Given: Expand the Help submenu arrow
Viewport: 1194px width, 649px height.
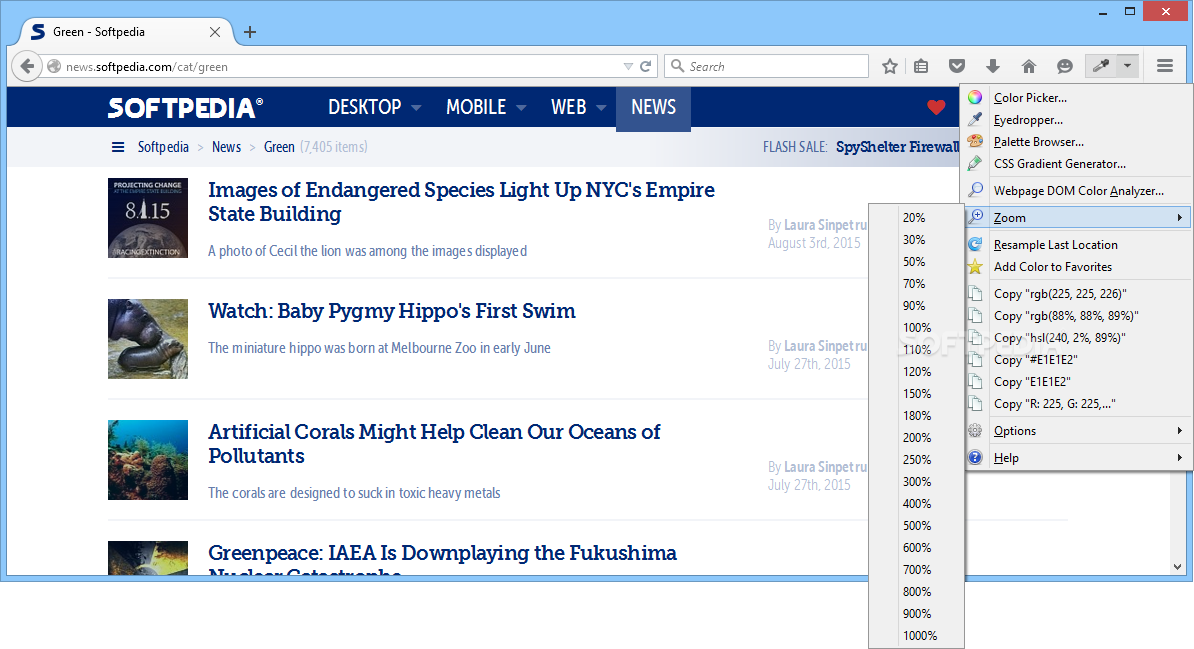Looking at the screenshot, I should coord(1179,458).
